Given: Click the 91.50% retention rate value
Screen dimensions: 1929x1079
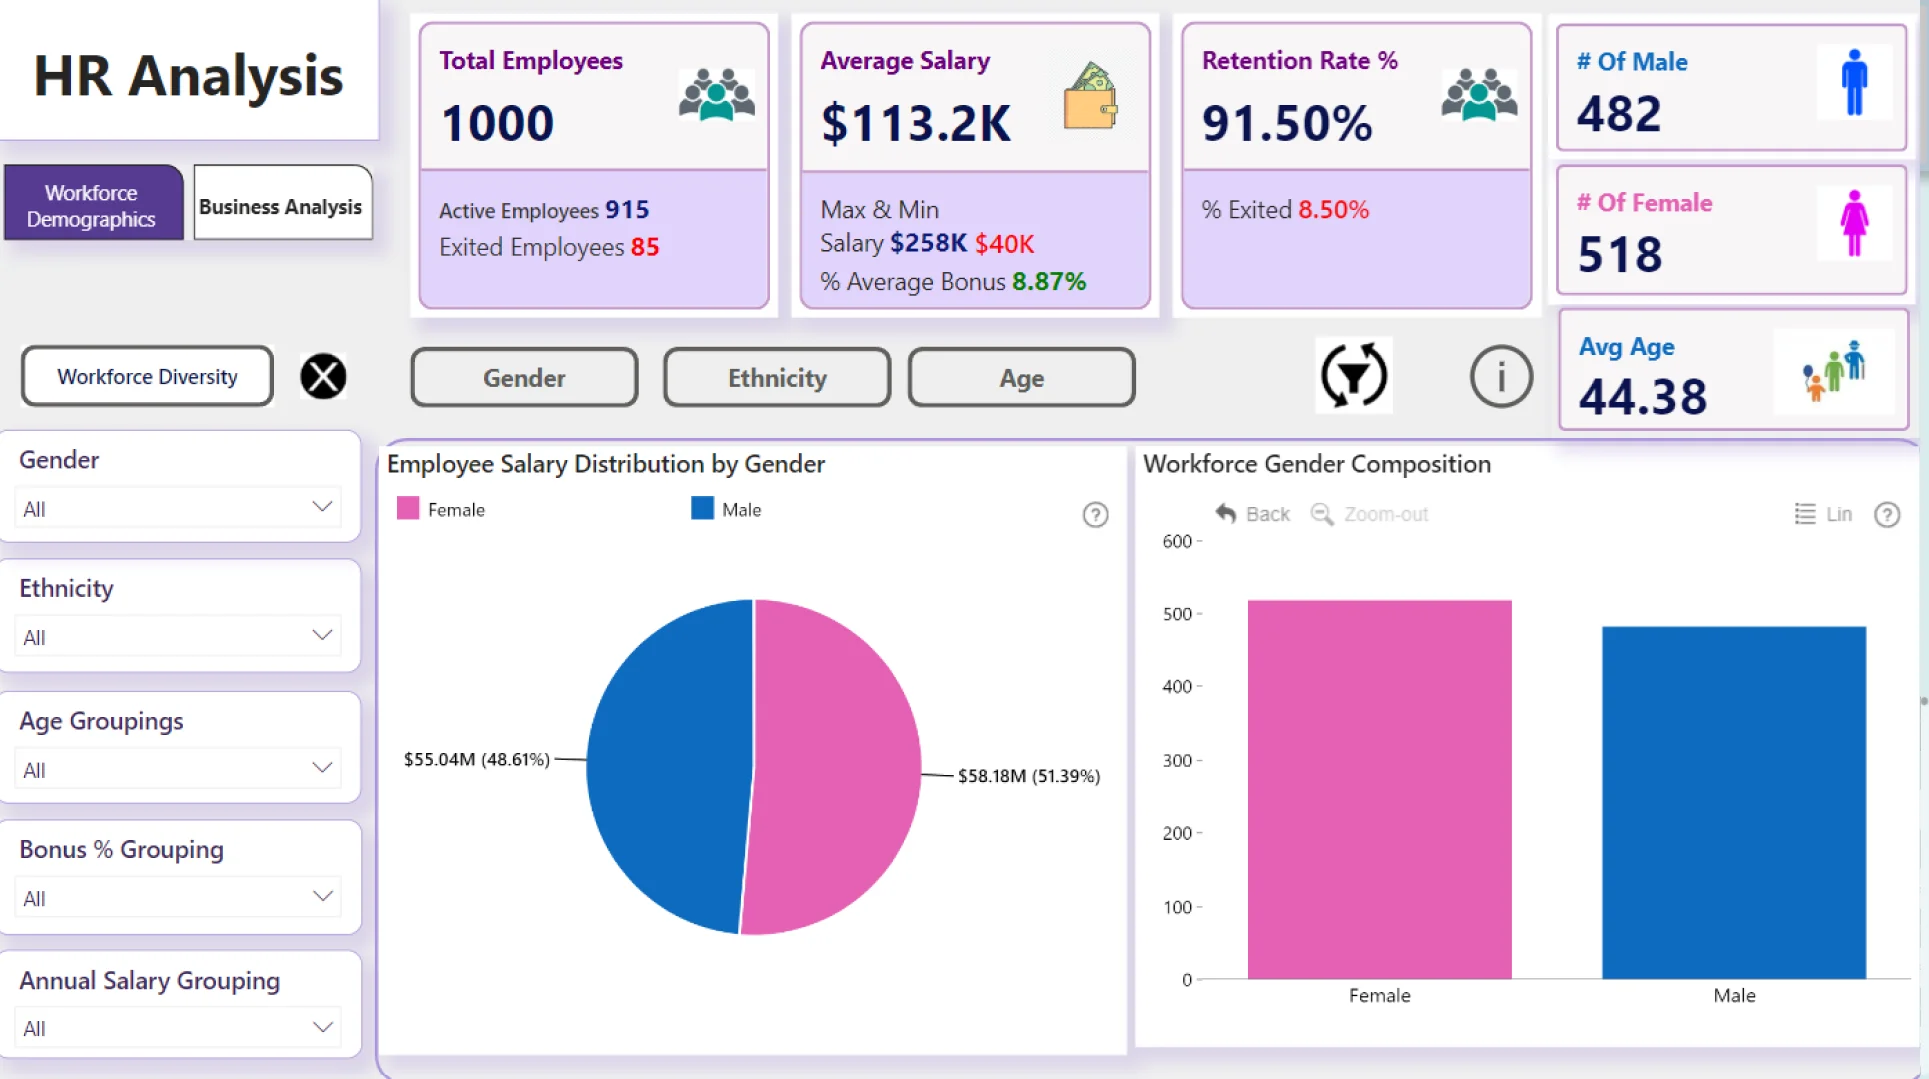Looking at the screenshot, I should pos(1286,123).
